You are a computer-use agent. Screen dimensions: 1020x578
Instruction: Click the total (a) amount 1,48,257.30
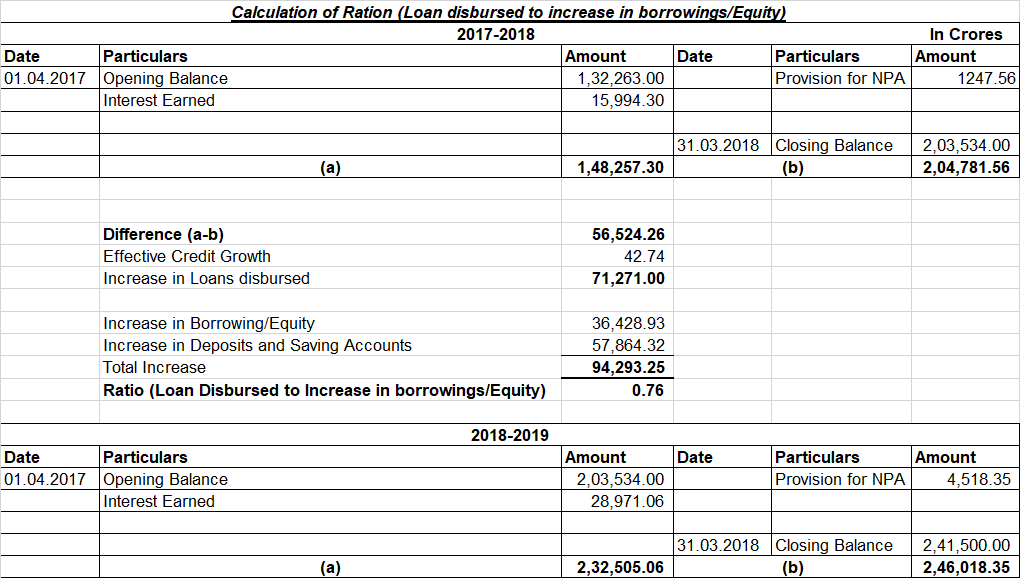[x=620, y=168]
